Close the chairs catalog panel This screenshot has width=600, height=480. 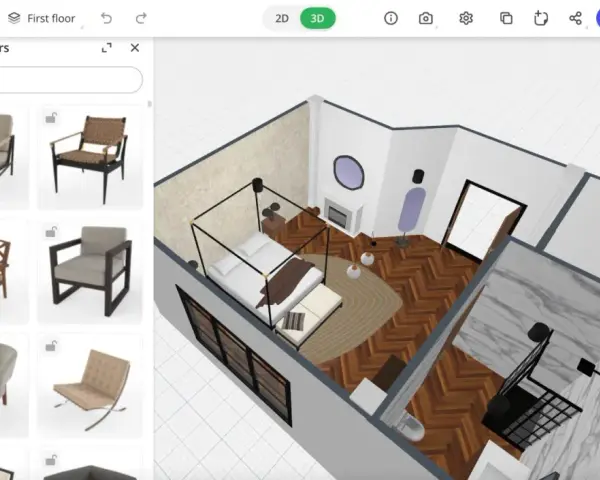pyautogui.click(x=135, y=48)
